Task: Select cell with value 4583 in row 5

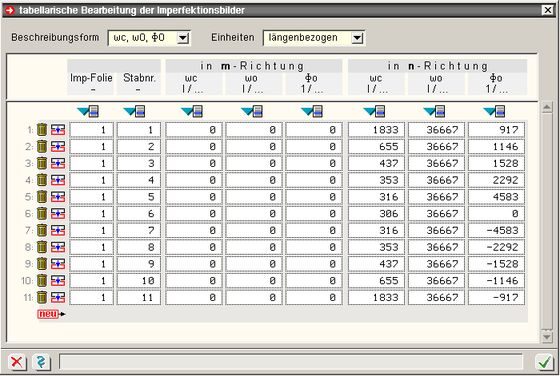Action: point(496,197)
